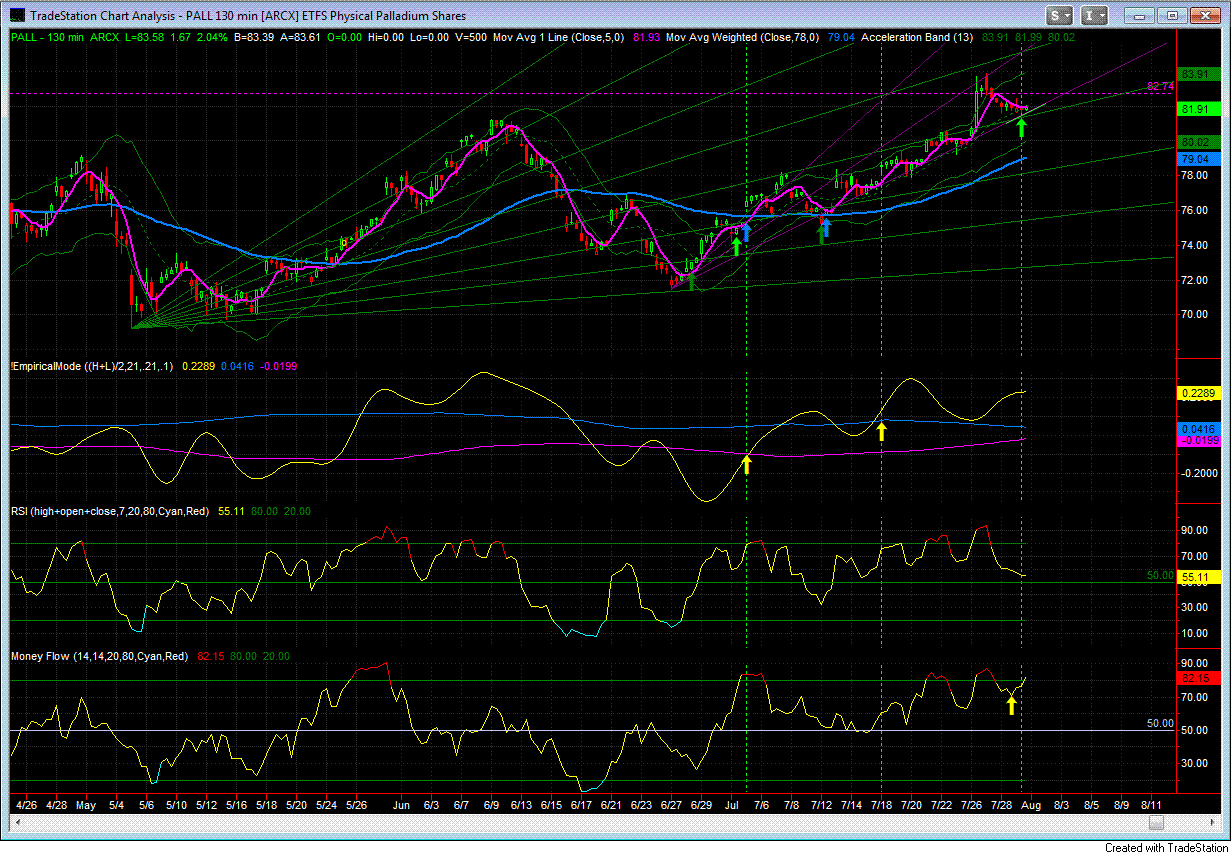Click the '6/13' date on time axis
Screen dimensions: 1231x854
coord(521,803)
